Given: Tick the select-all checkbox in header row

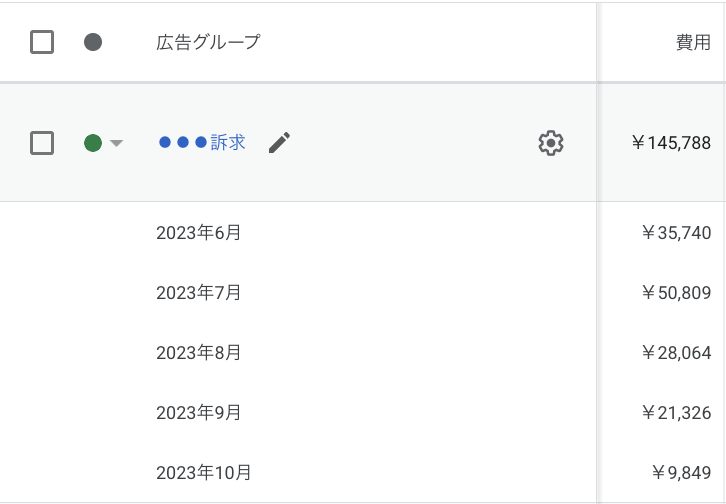Looking at the screenshot, I should coord(42,42).
